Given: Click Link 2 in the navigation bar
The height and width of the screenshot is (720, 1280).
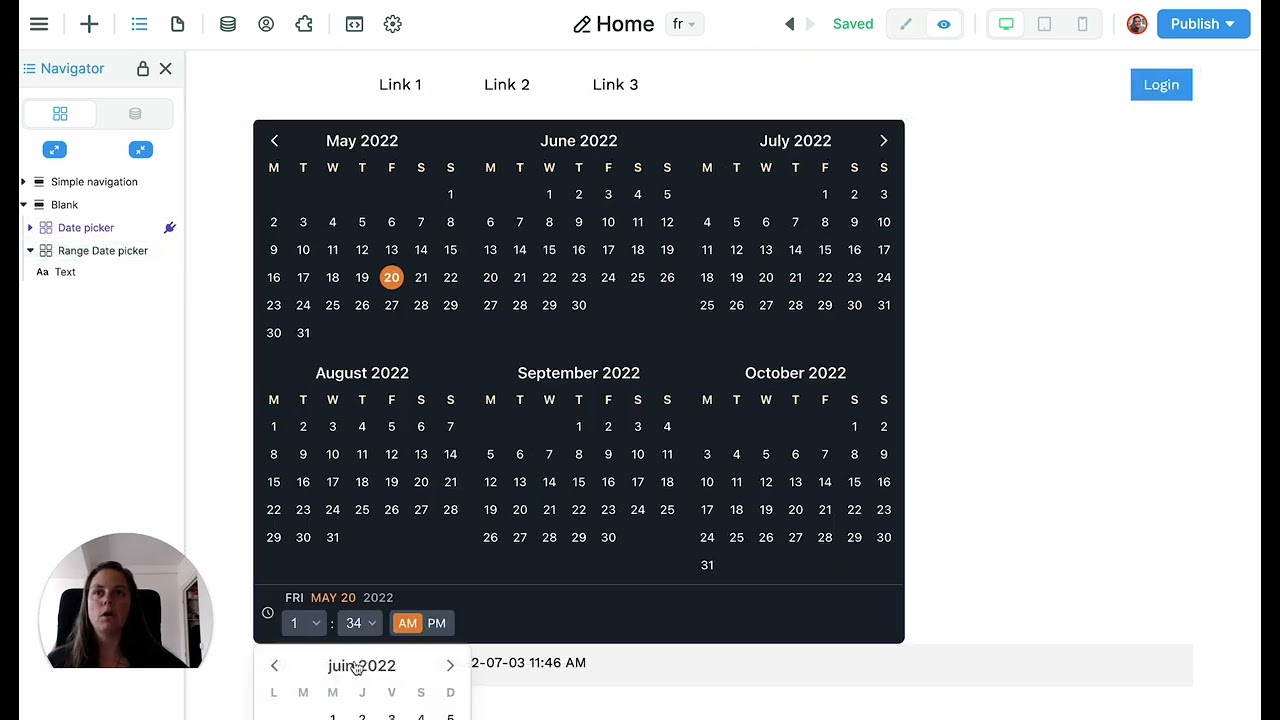Looking at the screenshot, I should tap(507, 85).
